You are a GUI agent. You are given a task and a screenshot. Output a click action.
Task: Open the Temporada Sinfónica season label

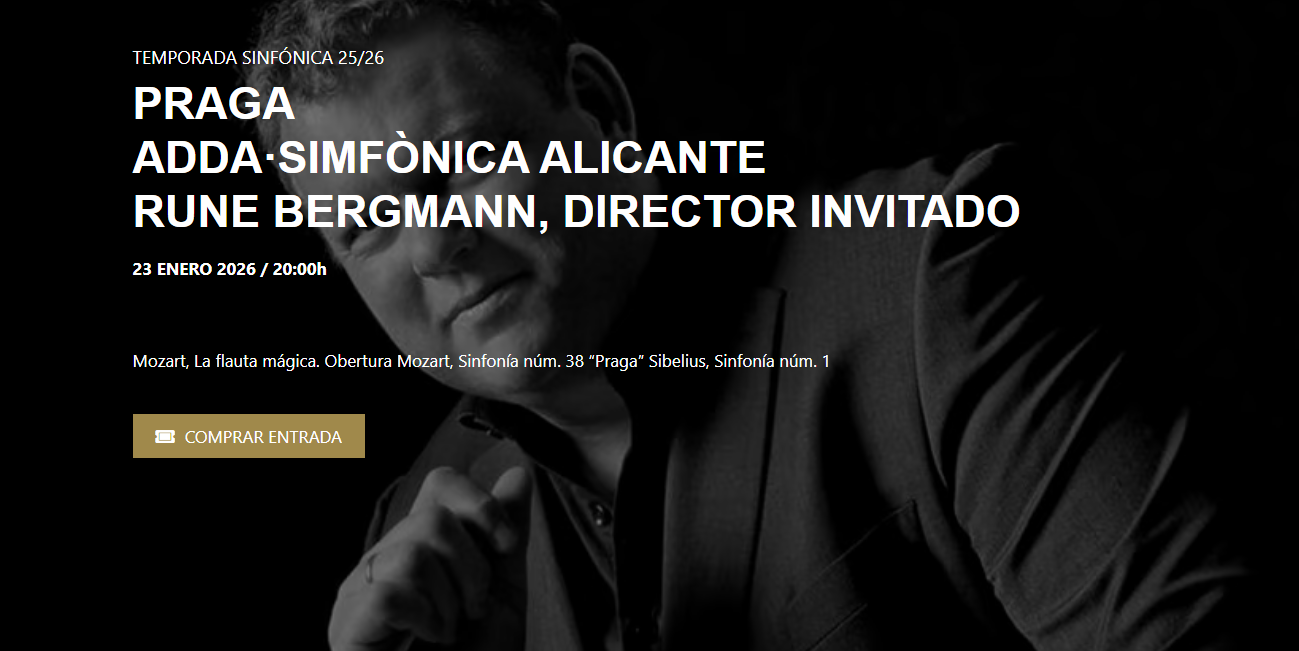point(233,58)
